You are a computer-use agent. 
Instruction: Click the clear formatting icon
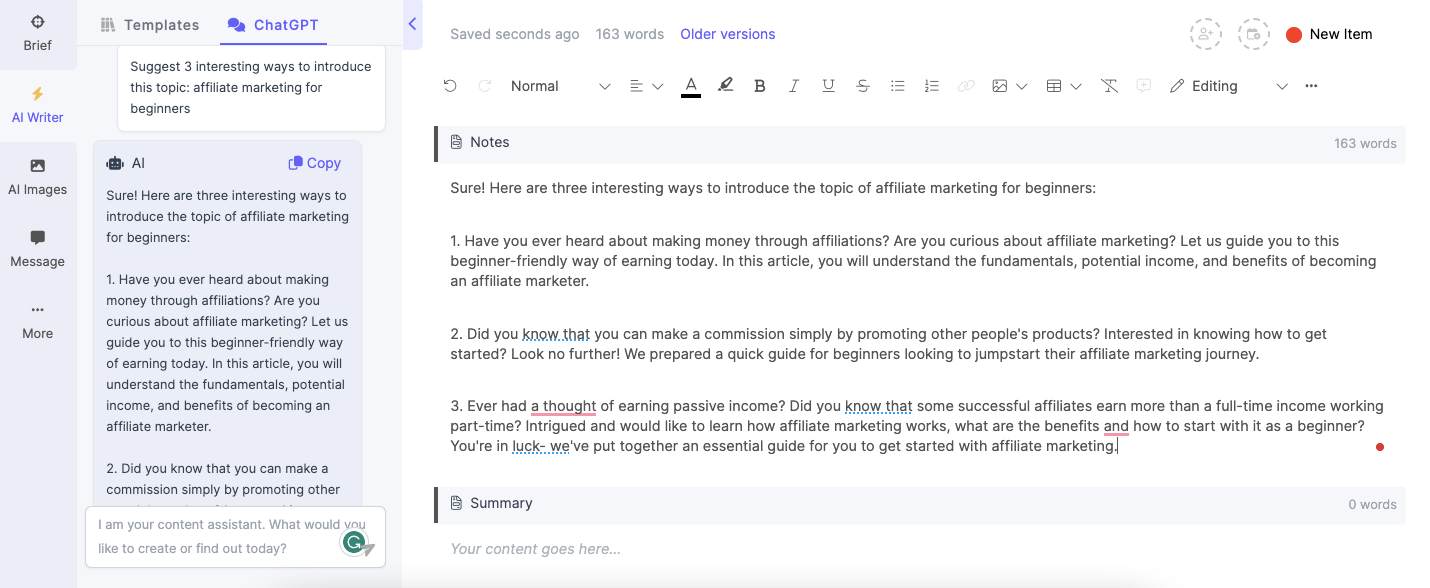click(x=1109, y=86)
